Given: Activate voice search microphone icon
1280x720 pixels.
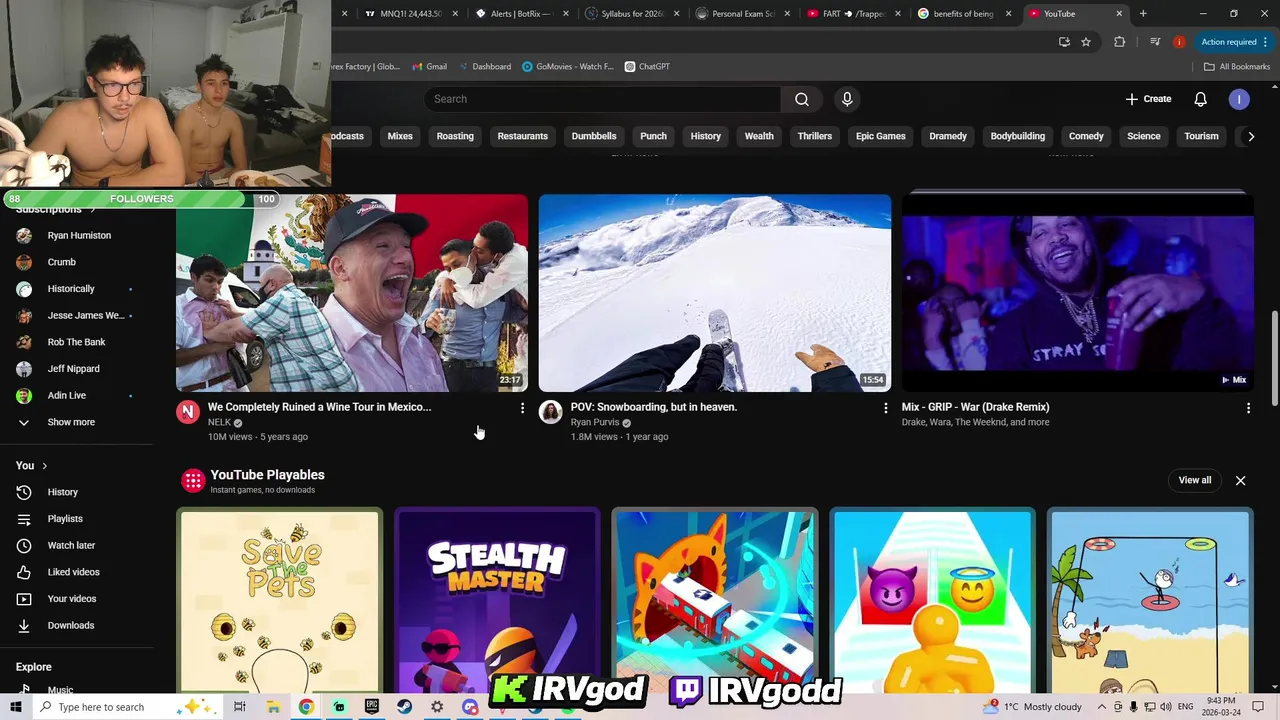Looking at the screenshot, I should 847,99.
